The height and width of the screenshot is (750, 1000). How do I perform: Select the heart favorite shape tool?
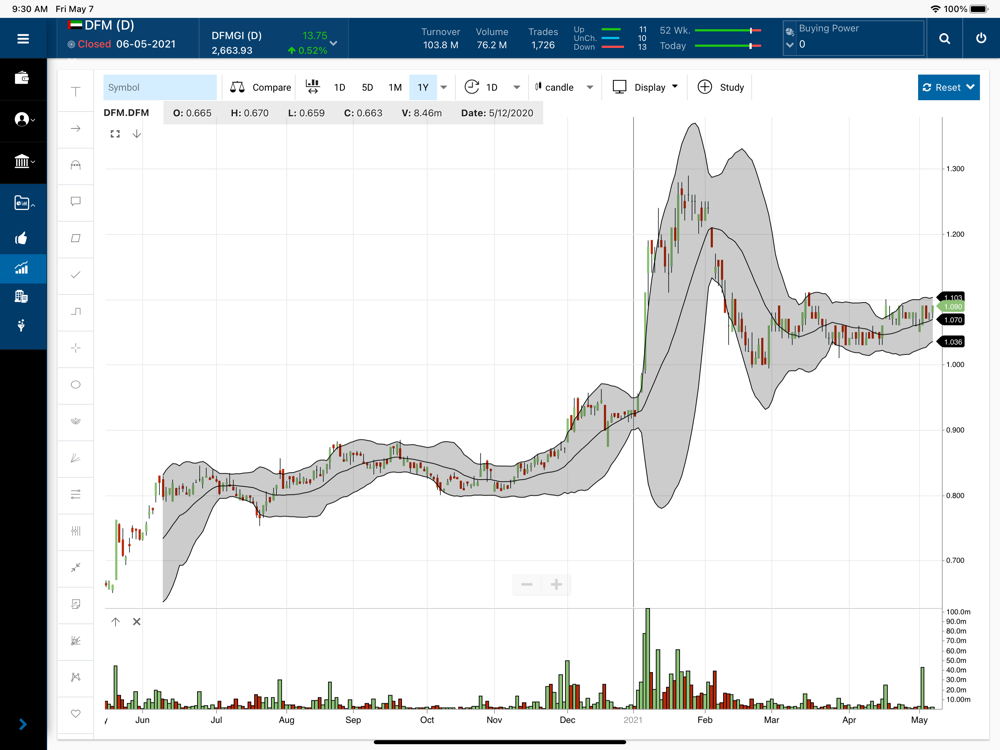76,714
